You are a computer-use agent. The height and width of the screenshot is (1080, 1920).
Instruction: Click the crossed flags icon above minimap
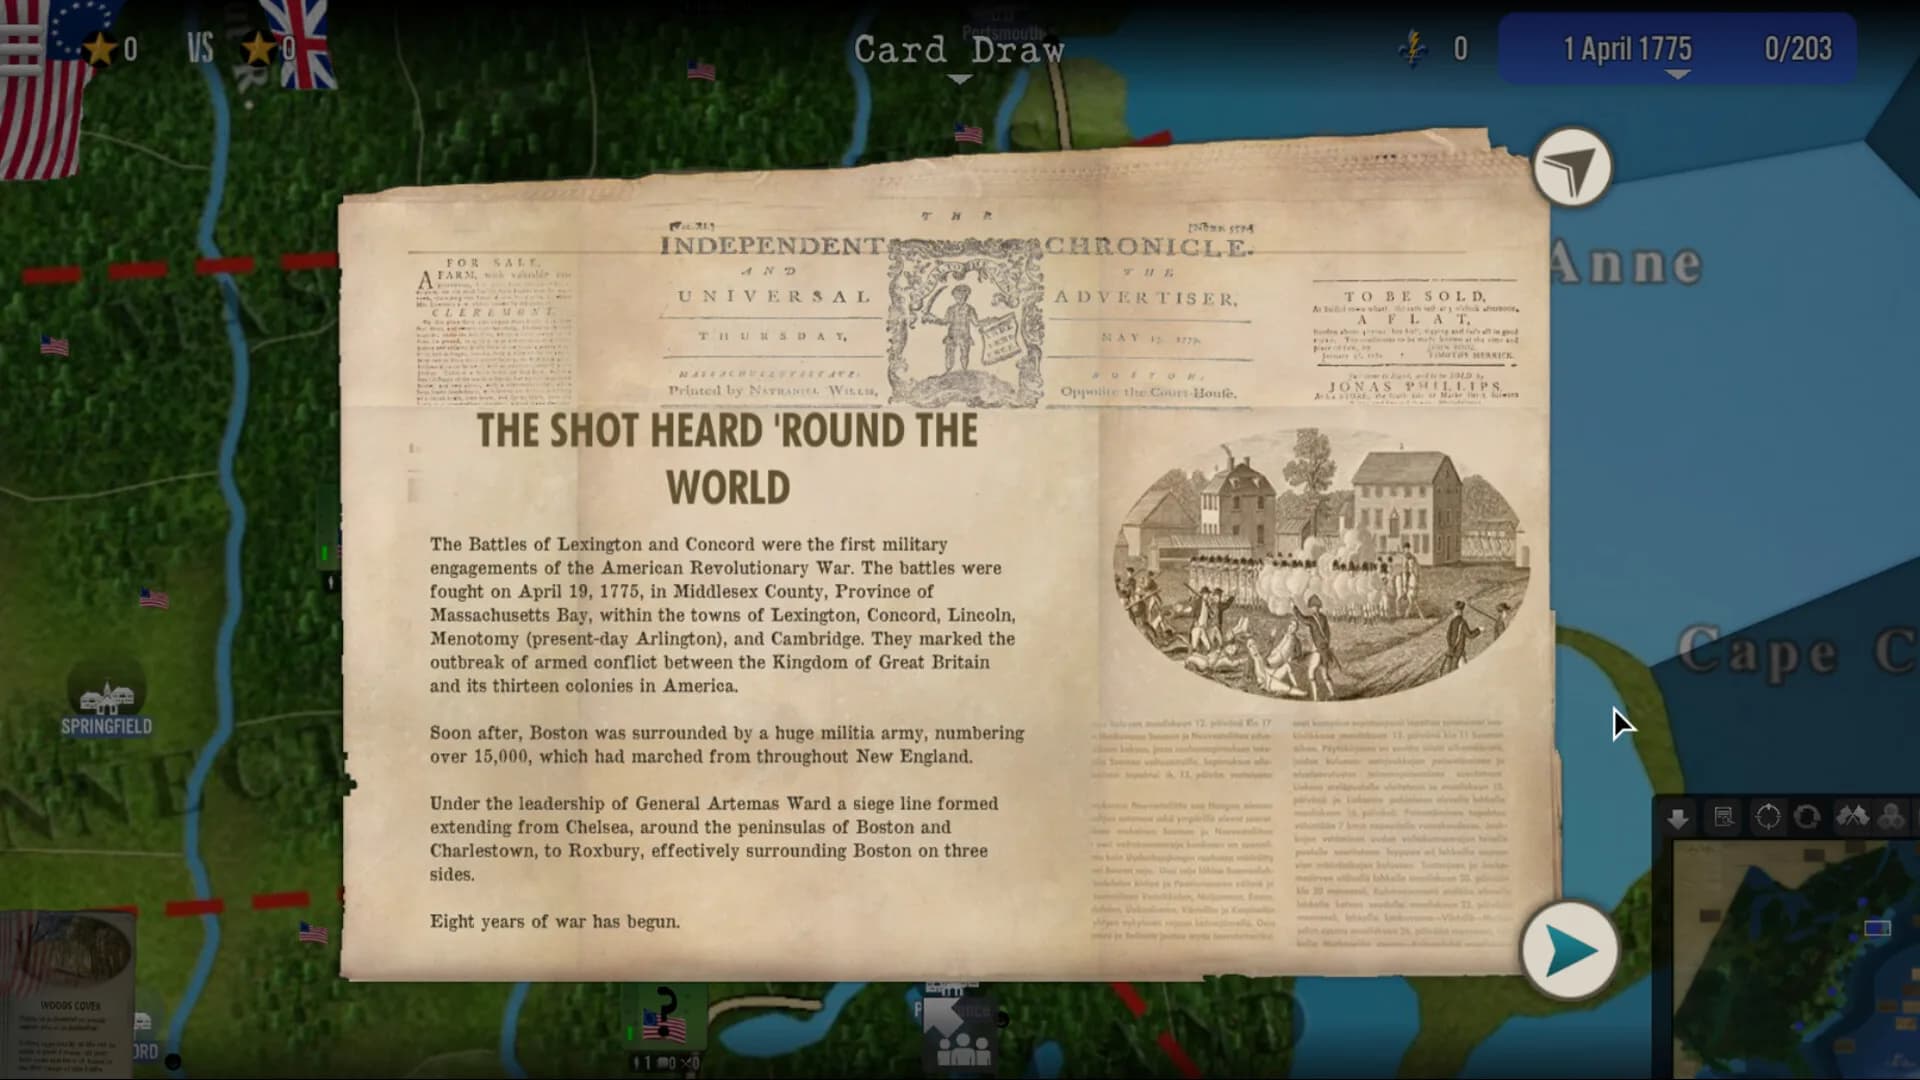1852,817
